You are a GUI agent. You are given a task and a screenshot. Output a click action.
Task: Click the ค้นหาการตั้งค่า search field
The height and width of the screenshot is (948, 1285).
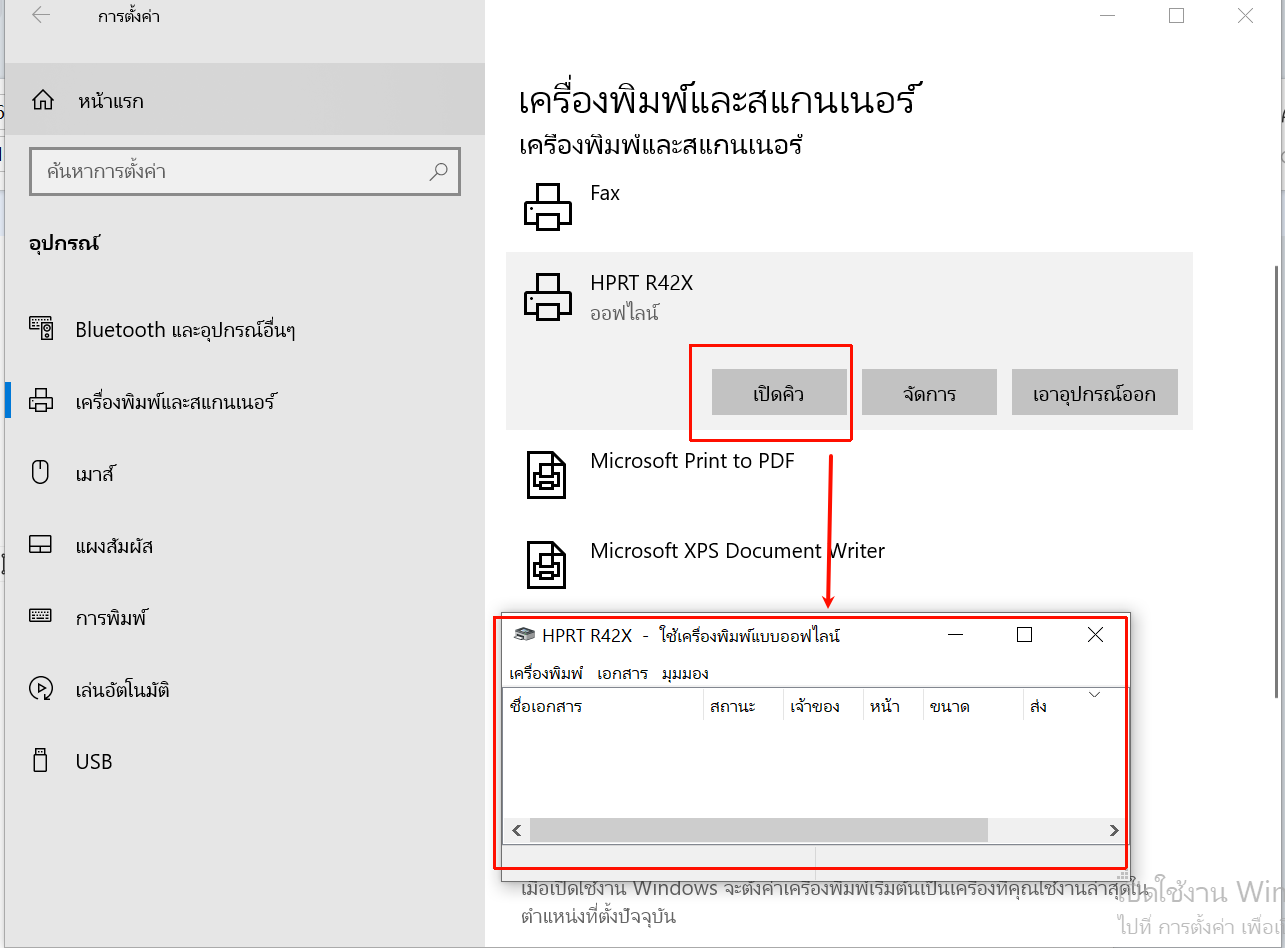230,172
